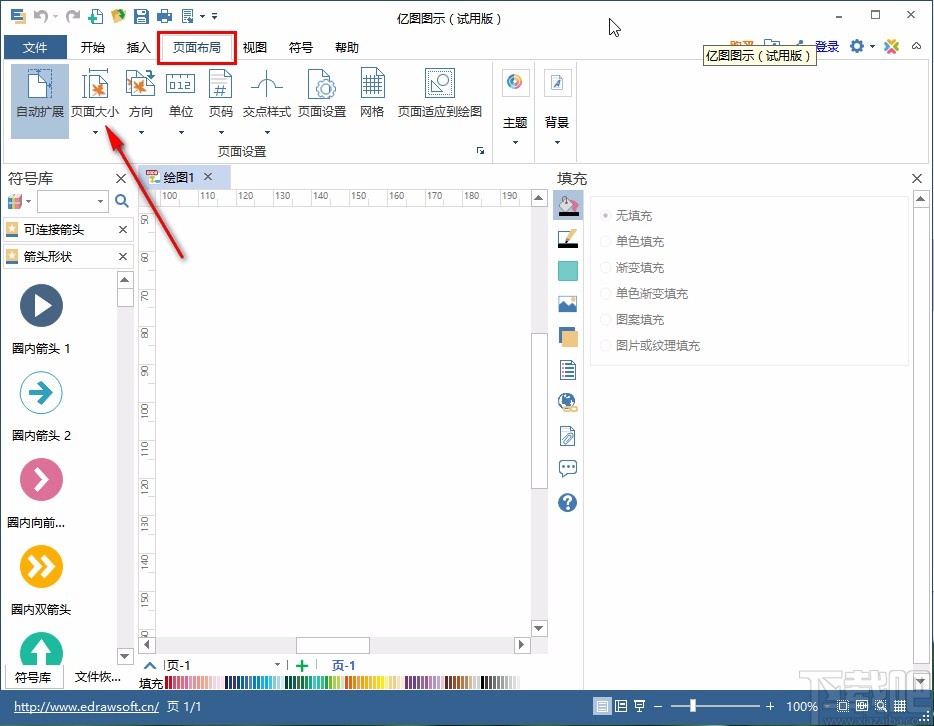Click the export document icon in the title bar
This screenshot has width=934, height=726.
pos(188,16)
